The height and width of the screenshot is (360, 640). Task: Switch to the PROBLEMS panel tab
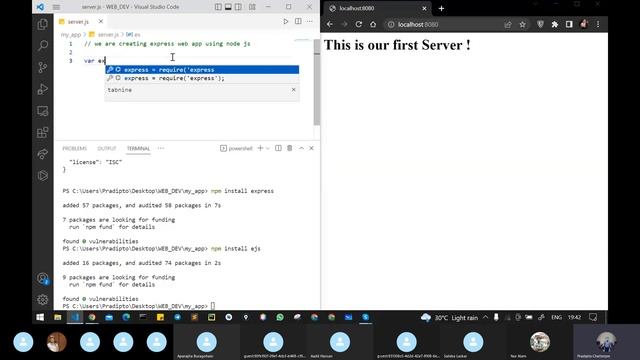tap(75, 148)
